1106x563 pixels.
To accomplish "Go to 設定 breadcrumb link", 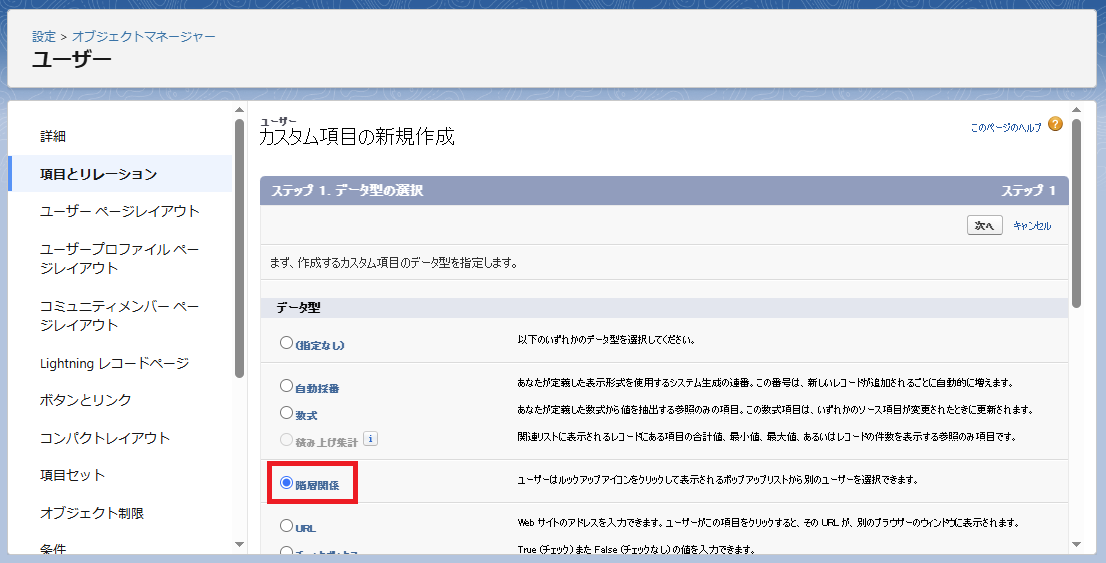I will click(x=44, y=36).
